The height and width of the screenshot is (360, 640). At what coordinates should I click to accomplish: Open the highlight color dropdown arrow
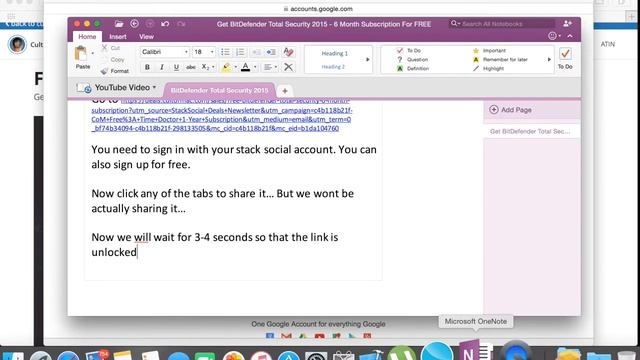(236, 67)
